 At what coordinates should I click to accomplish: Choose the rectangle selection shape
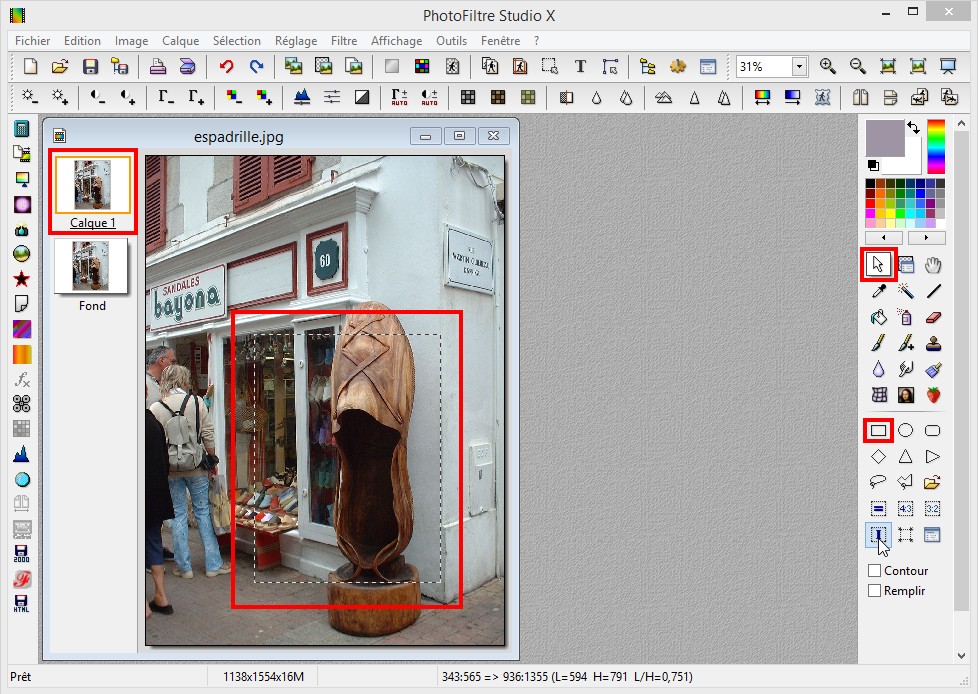(x=878, y=430)
